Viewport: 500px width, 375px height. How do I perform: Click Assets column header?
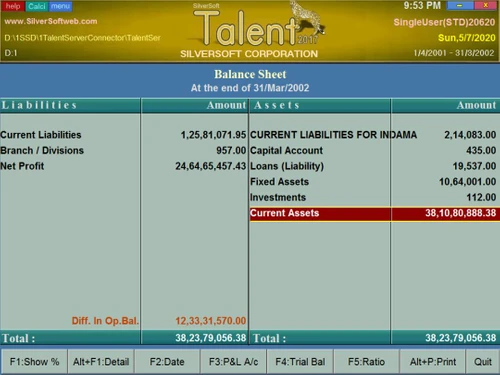coord(277,105)
